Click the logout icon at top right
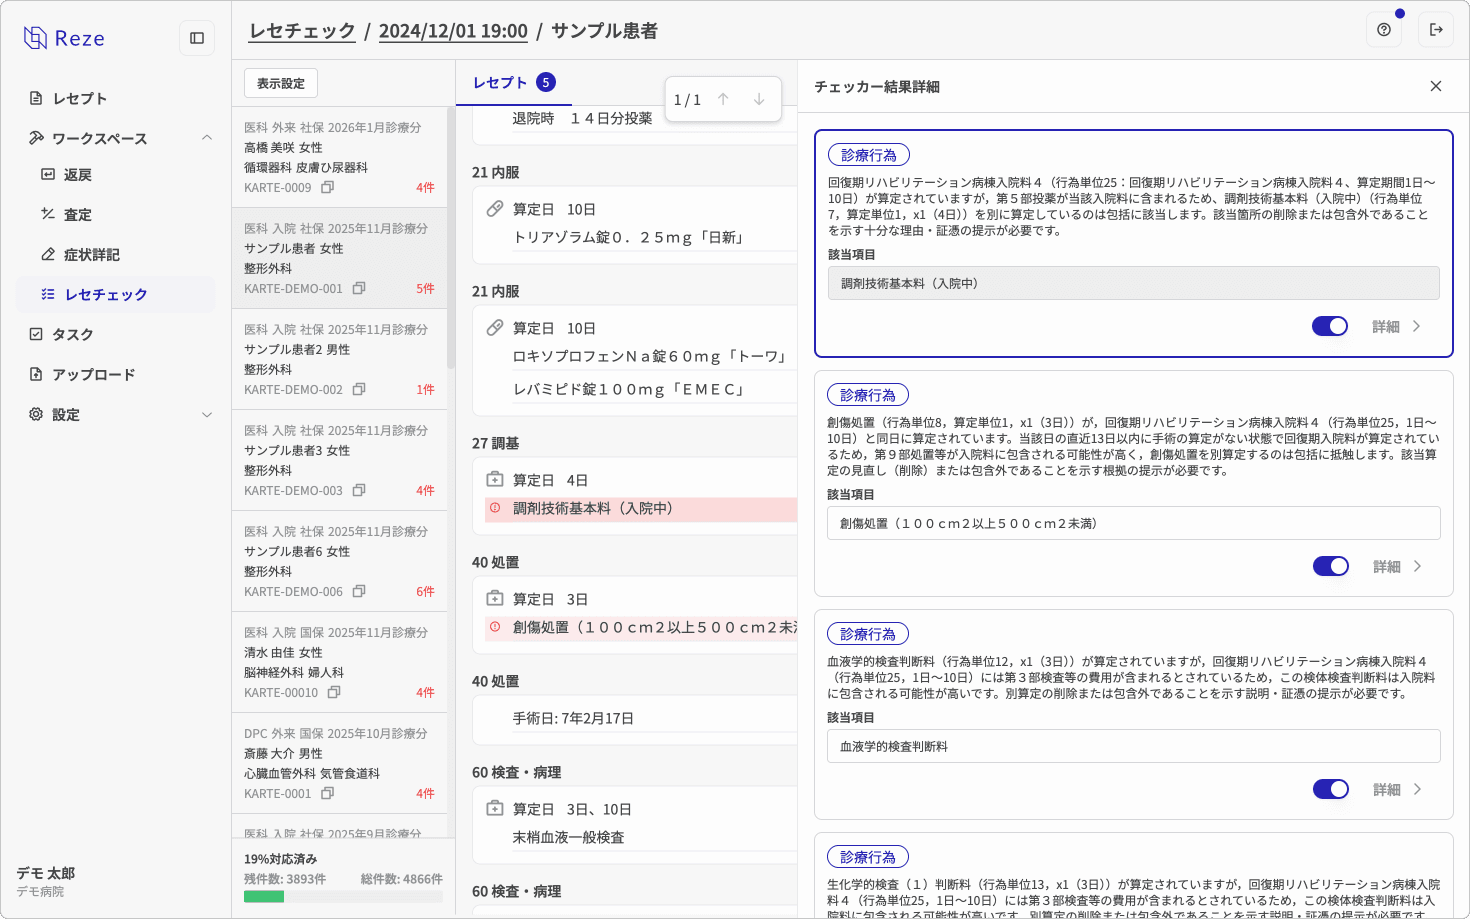Viewport: 1470px width, 919px height. click(1436, 29)
